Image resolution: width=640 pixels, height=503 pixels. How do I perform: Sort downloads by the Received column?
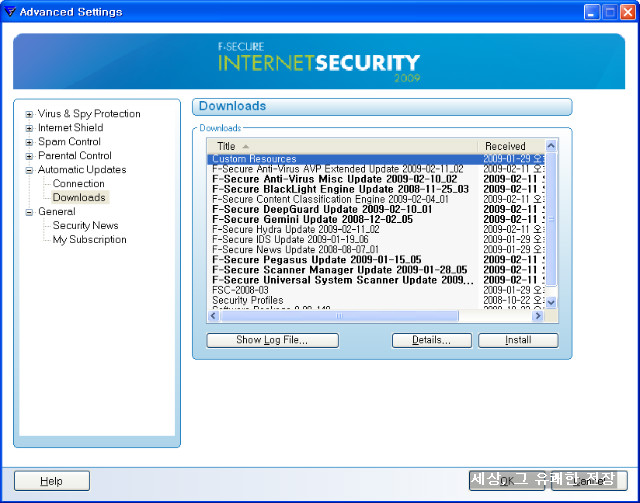pyautogui.click(x=511, y=146)
